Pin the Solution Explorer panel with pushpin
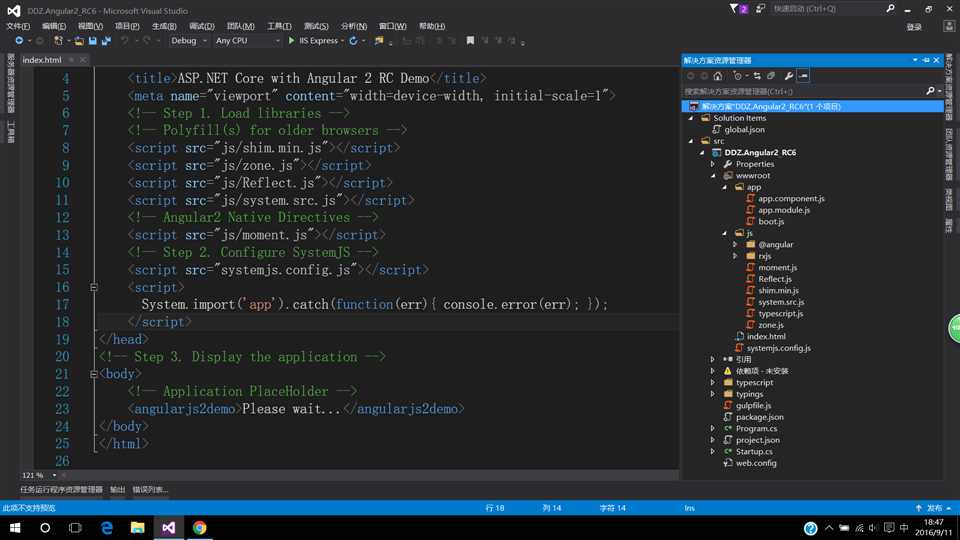Image resolution: width=960 pixels, height=540 pixels. [x=926, y=60]
